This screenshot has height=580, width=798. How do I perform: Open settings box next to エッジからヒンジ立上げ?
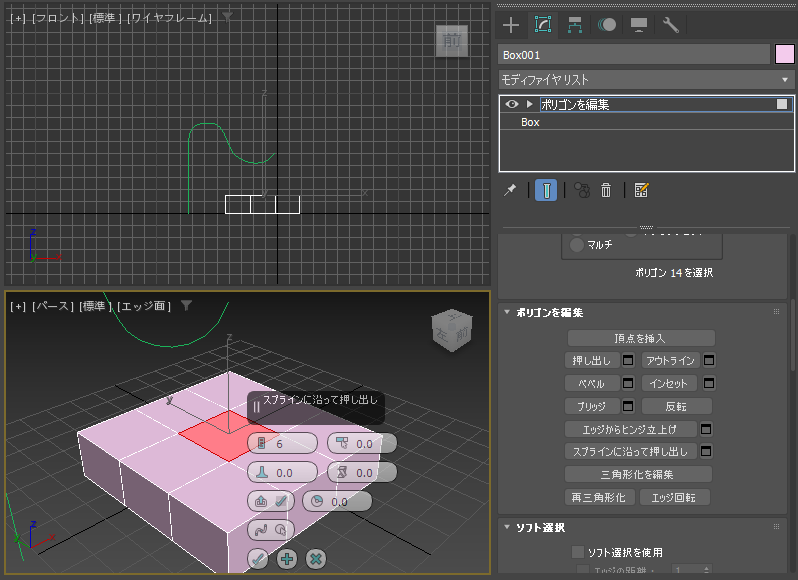pos(706,429)
